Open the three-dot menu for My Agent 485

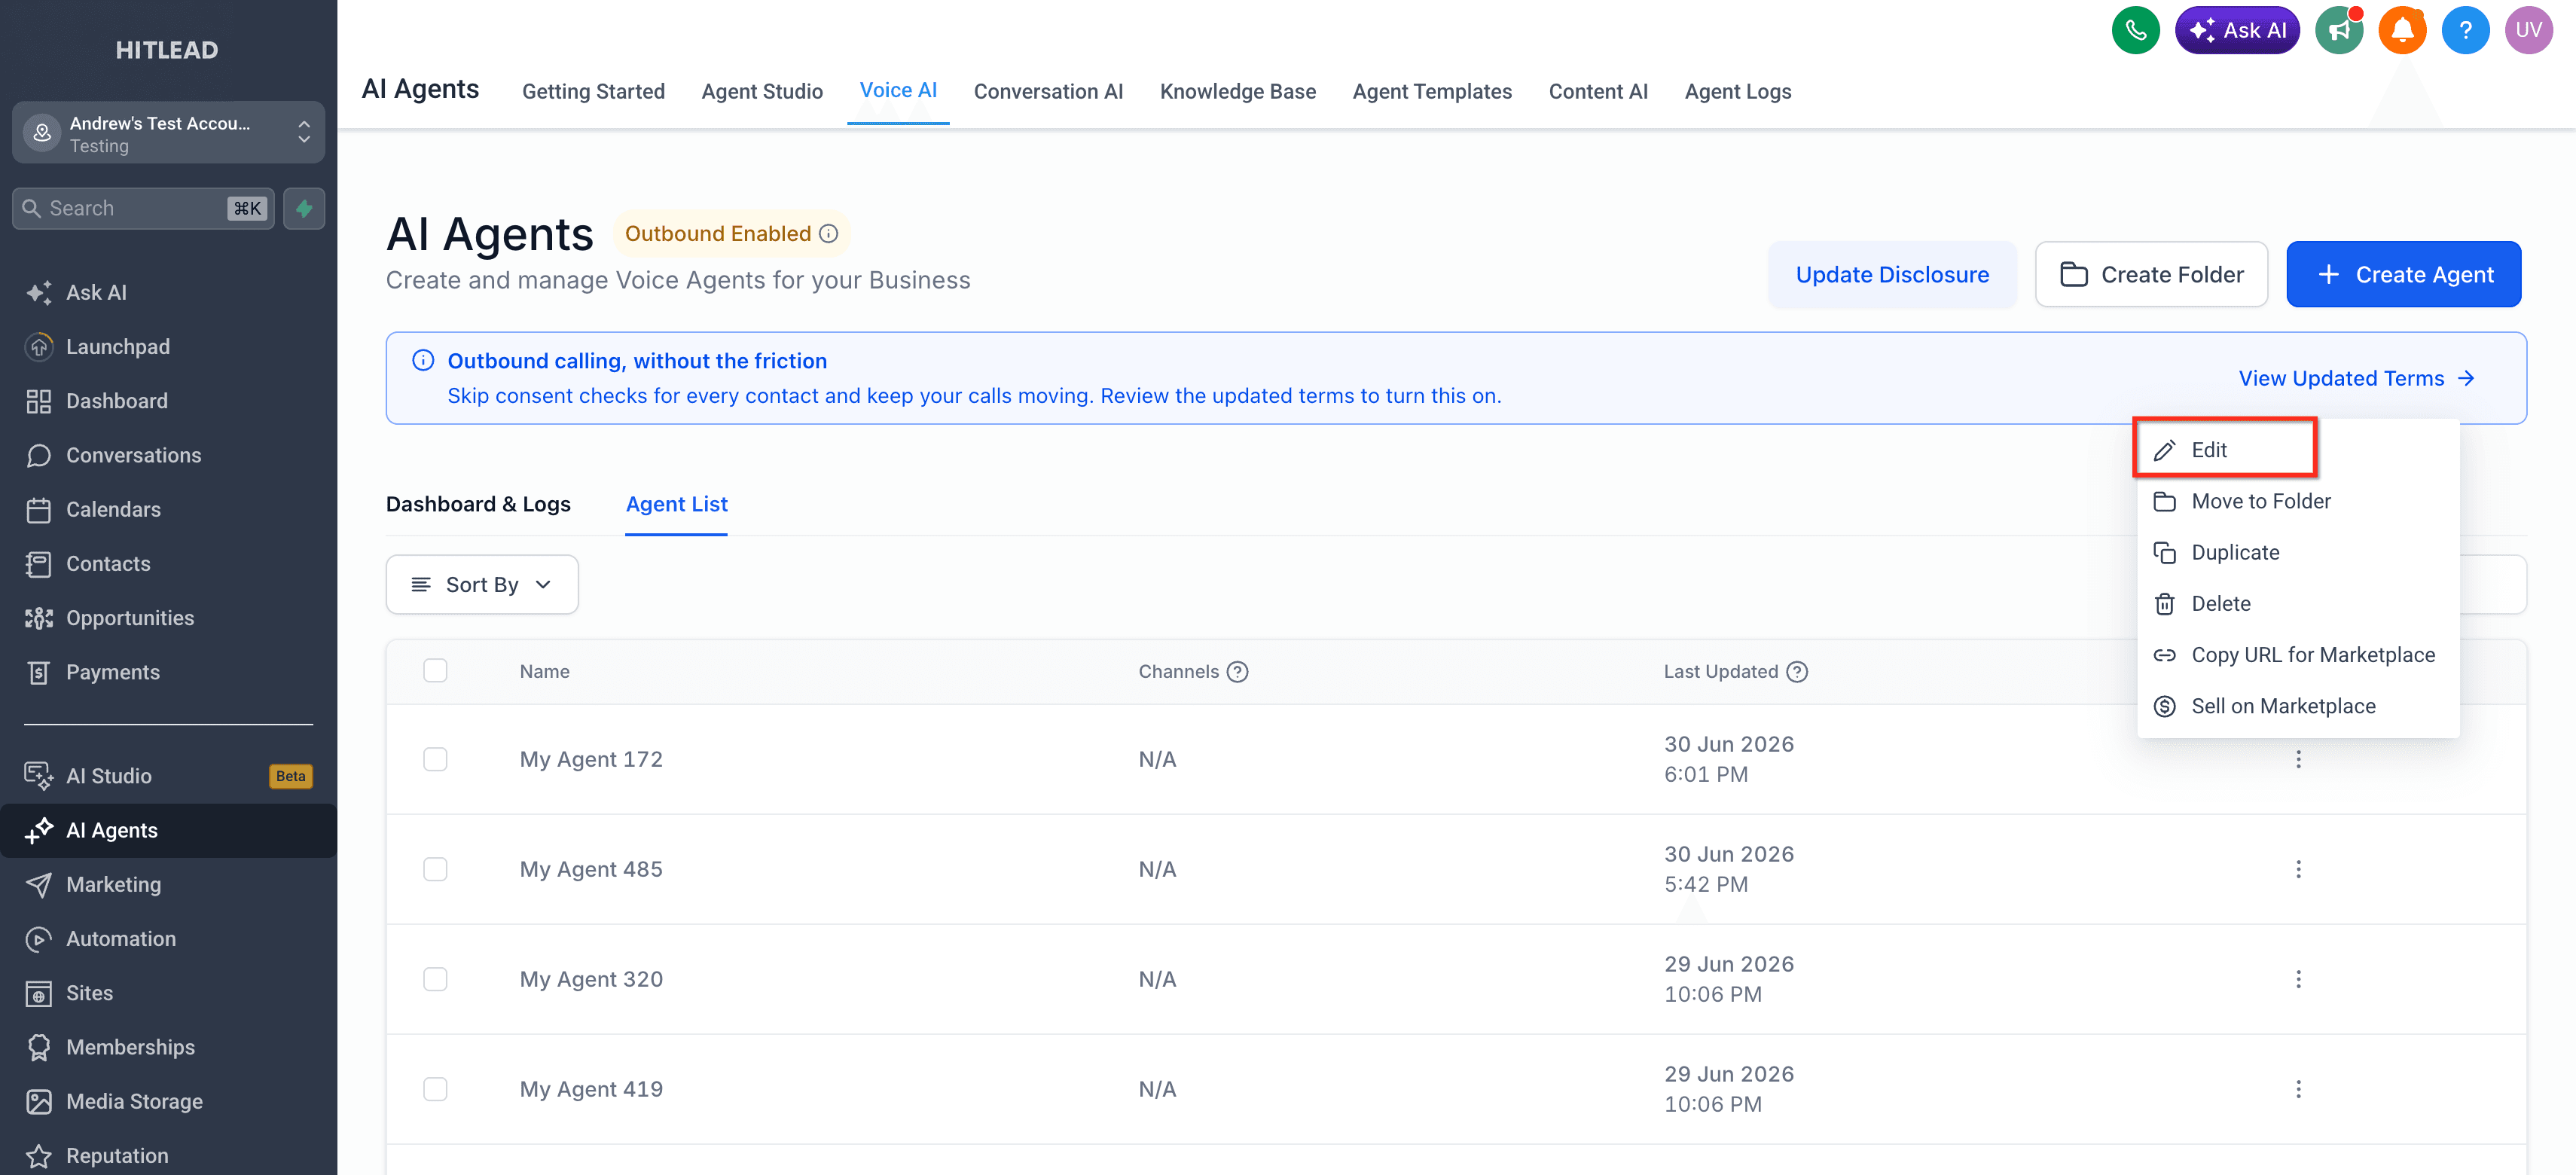(x=2298, y=869)
